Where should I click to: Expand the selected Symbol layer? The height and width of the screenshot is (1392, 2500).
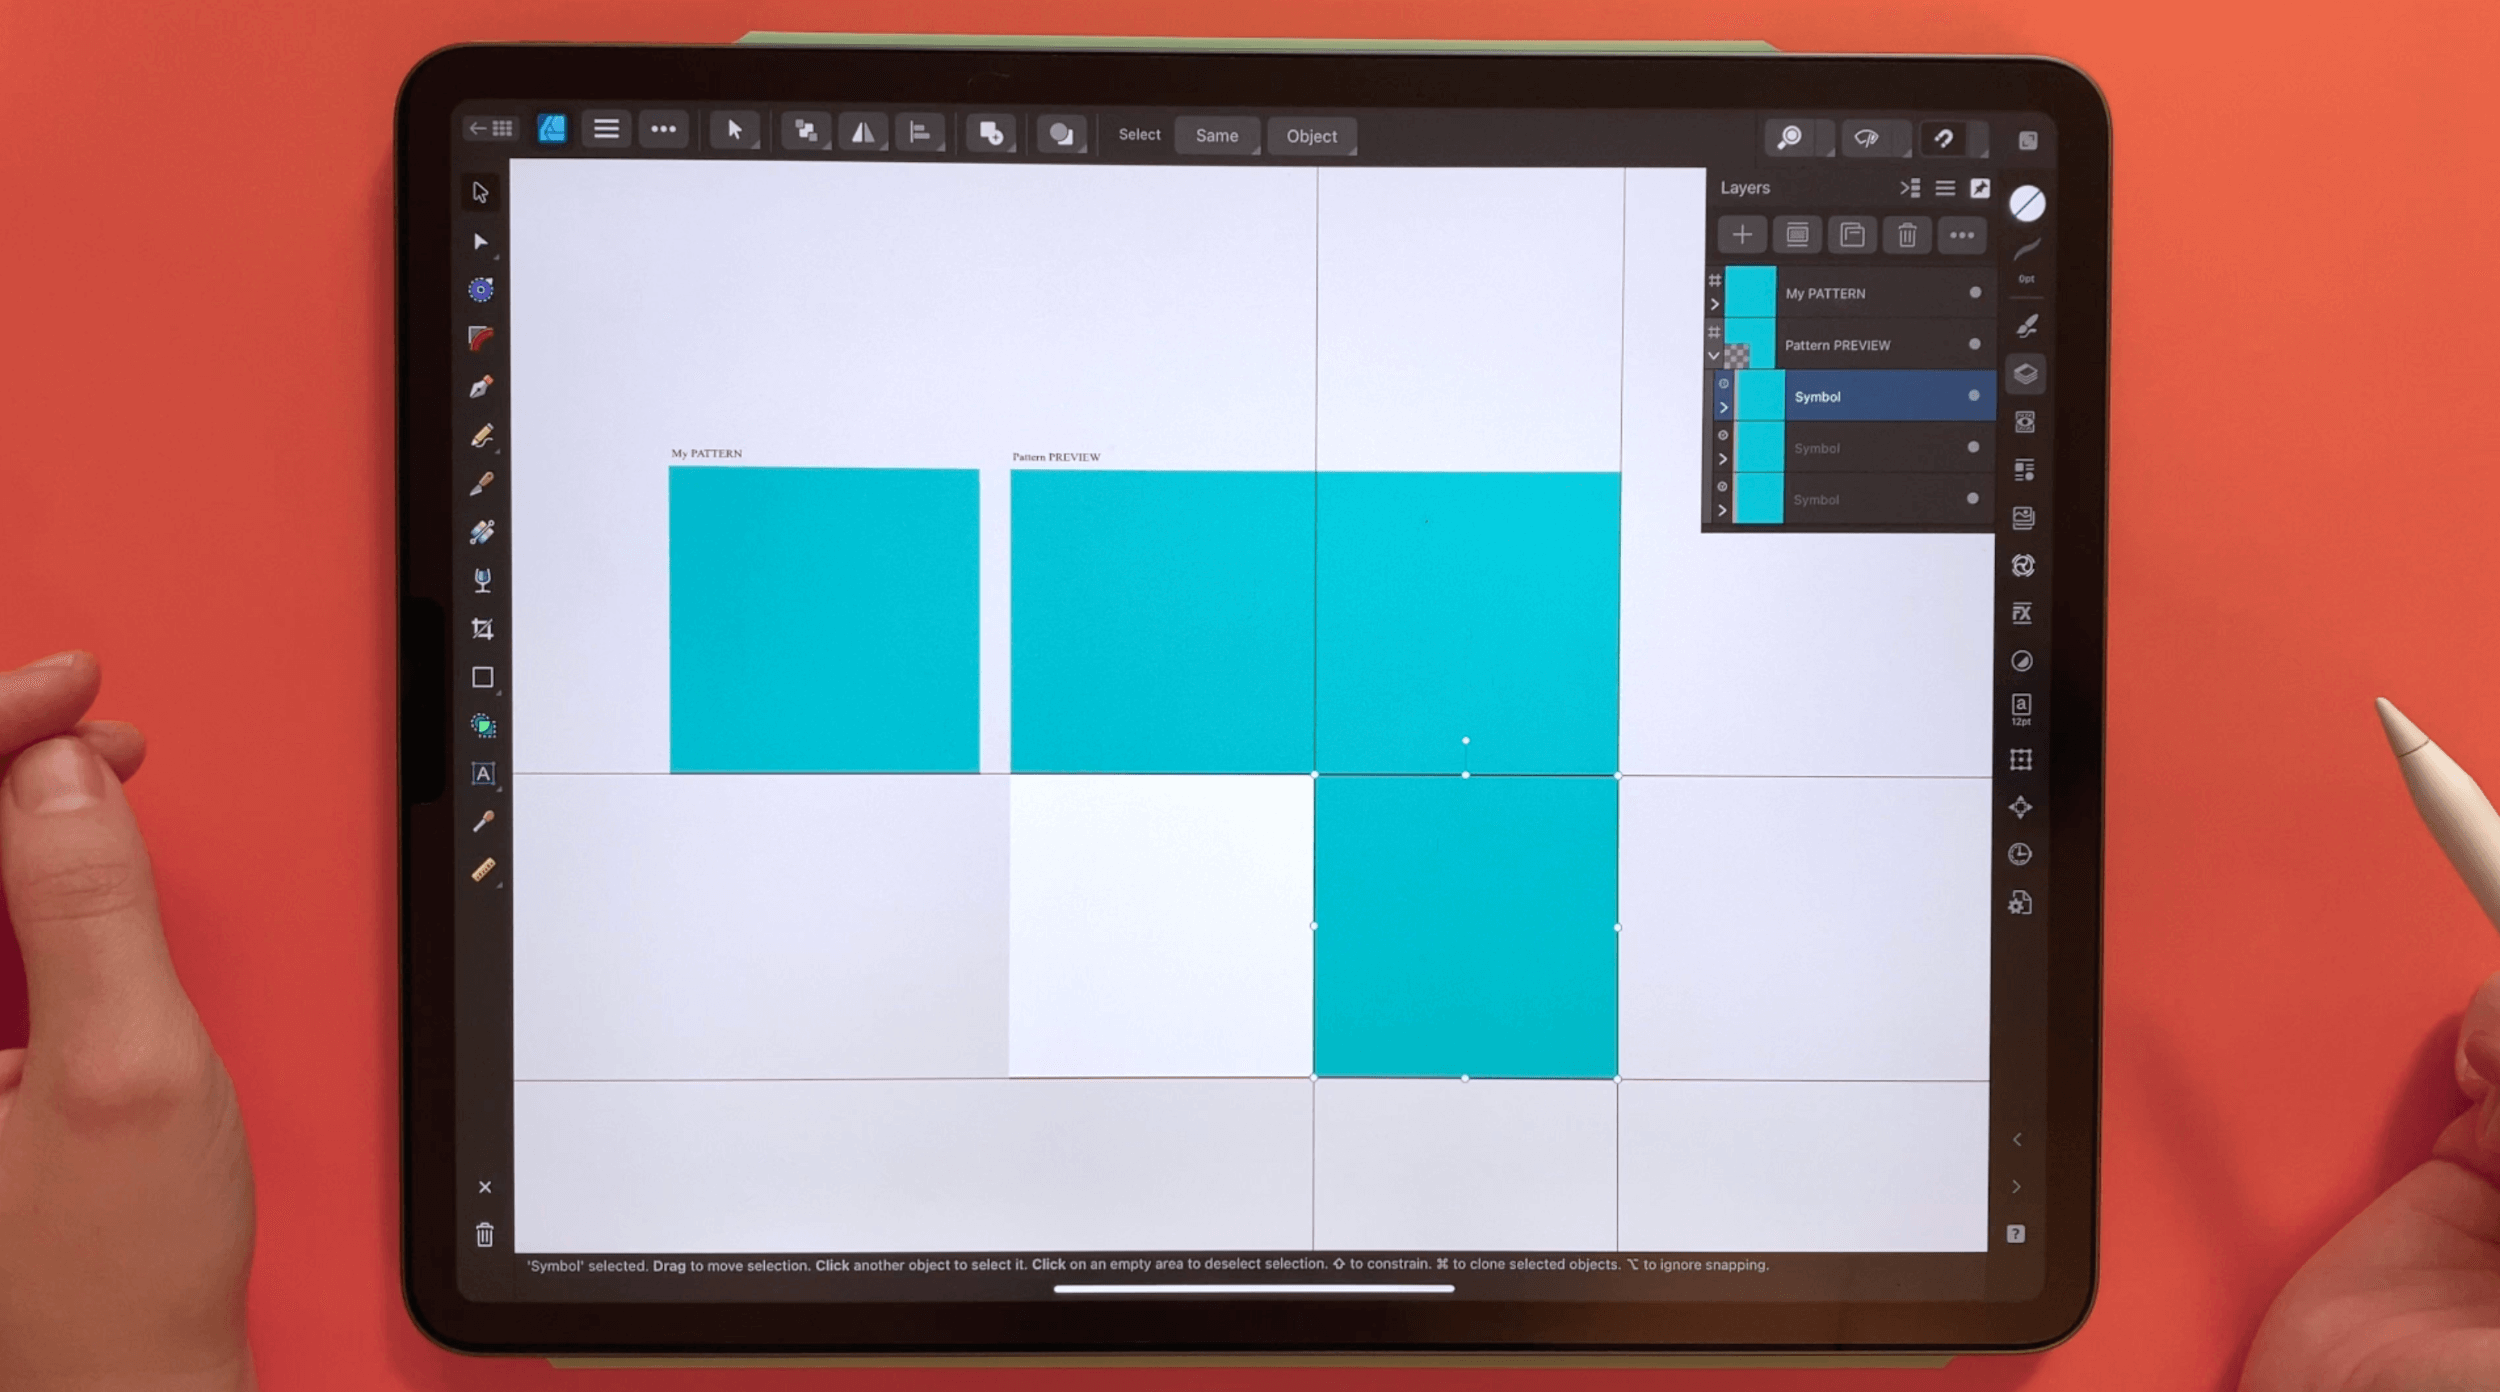pos(1723,408)
